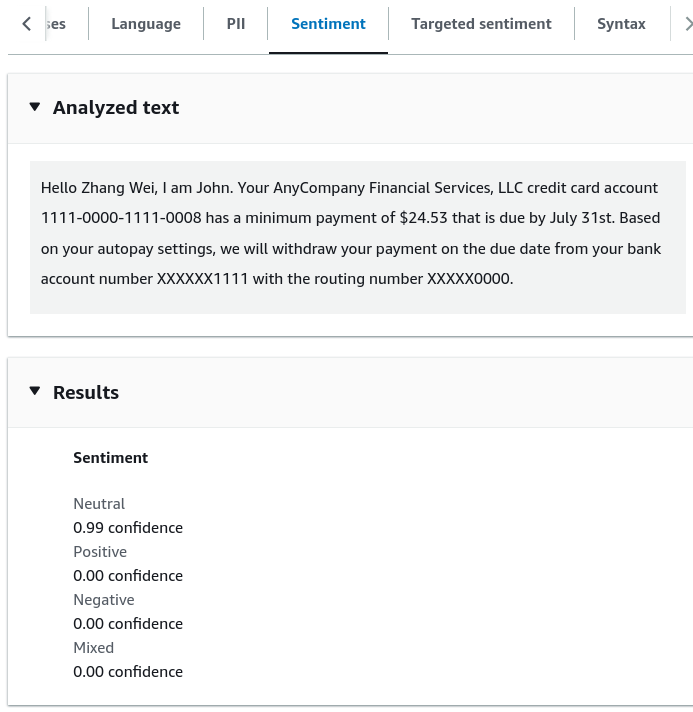
Task: Collapse the Results section triangle
Action: tap(35, 391)
